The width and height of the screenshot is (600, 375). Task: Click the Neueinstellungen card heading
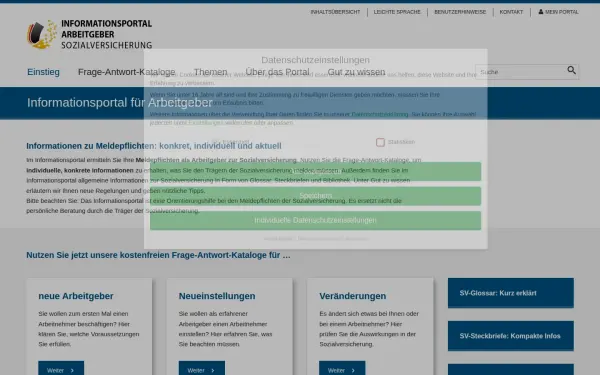(x=217, y=296)
